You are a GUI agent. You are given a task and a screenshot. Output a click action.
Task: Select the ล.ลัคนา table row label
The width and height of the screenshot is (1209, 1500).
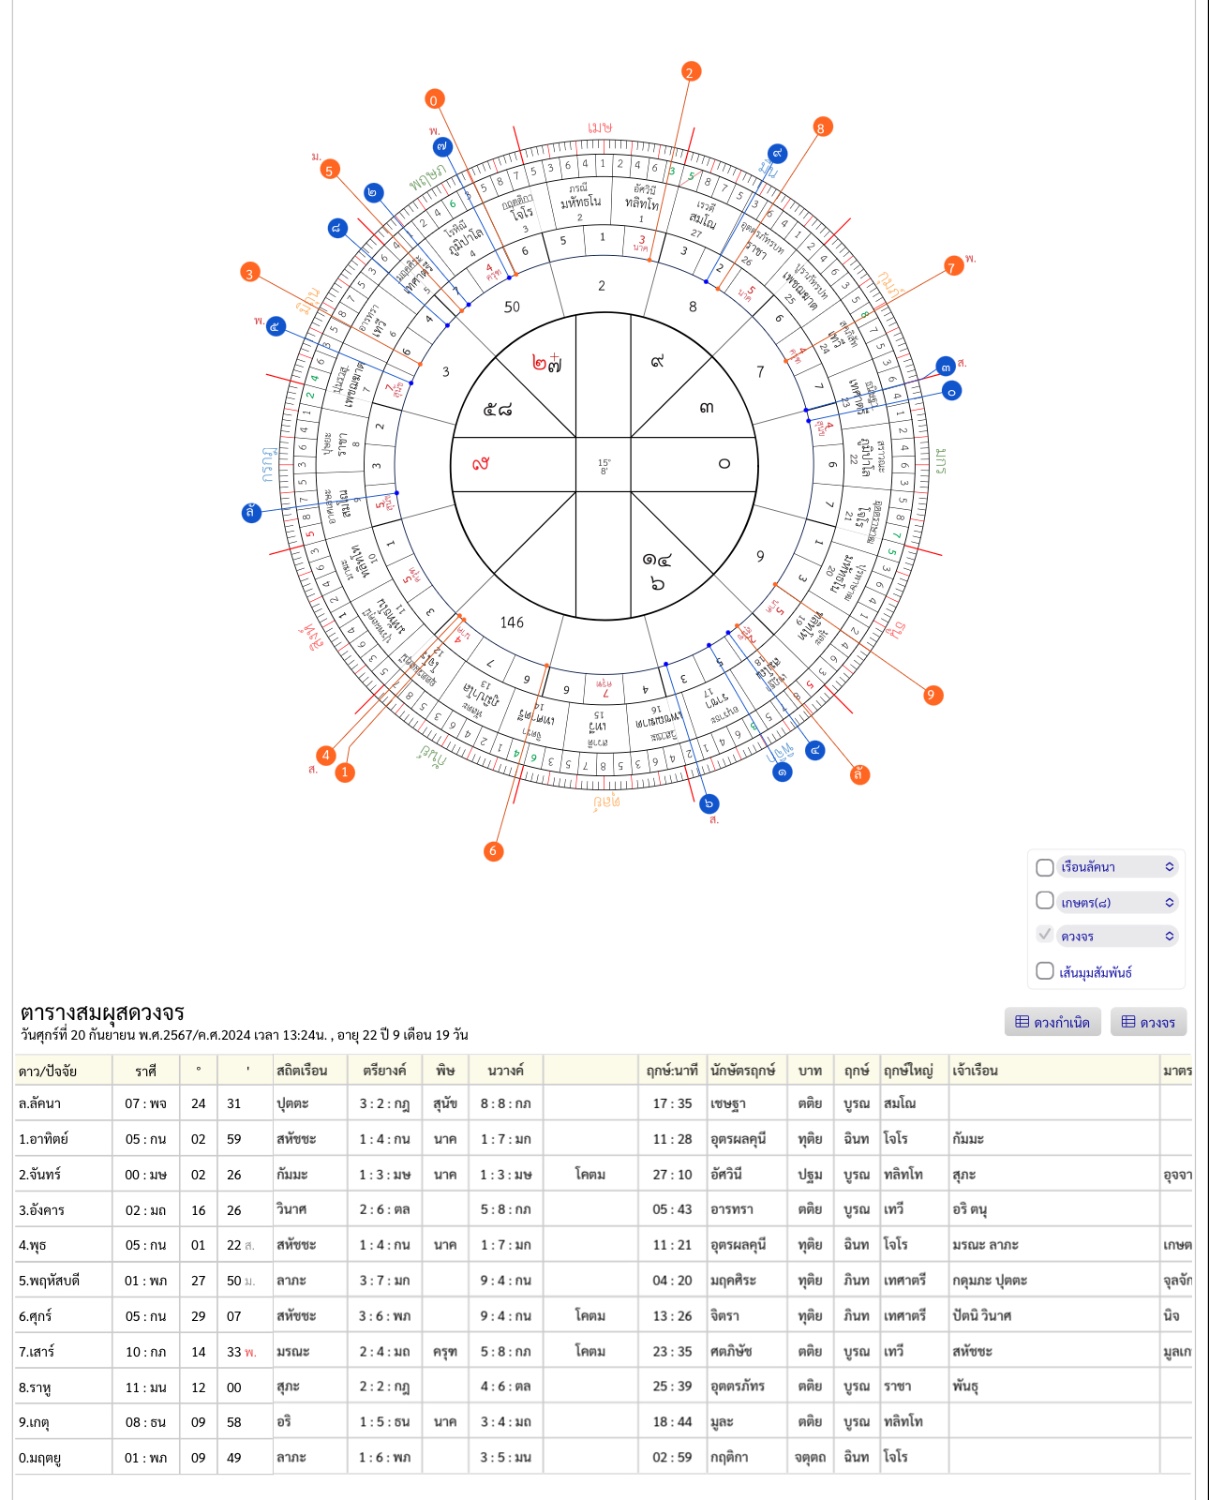40,1104
